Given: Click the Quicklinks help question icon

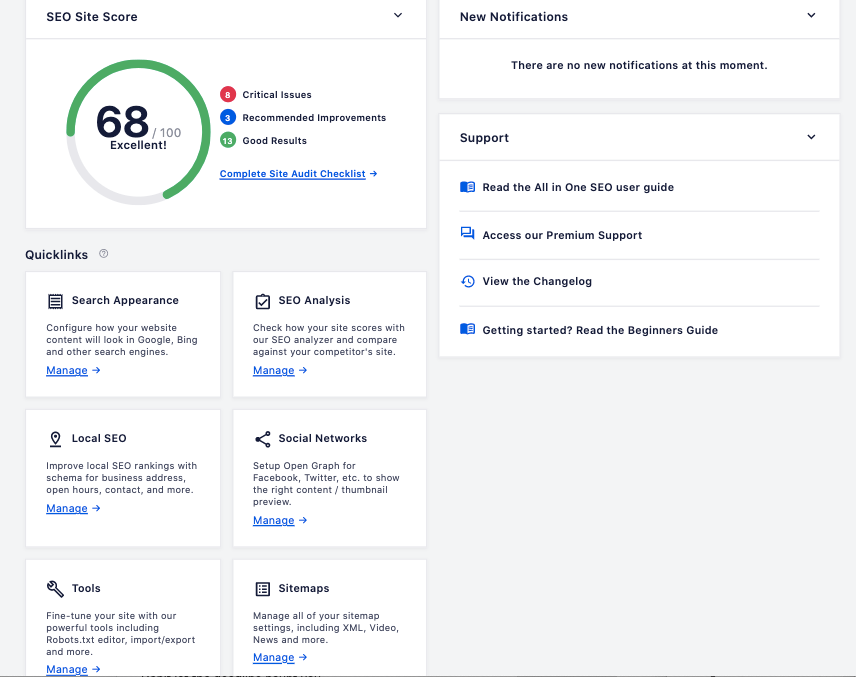Looking at the screenshot, I should [x=103, y=253].
